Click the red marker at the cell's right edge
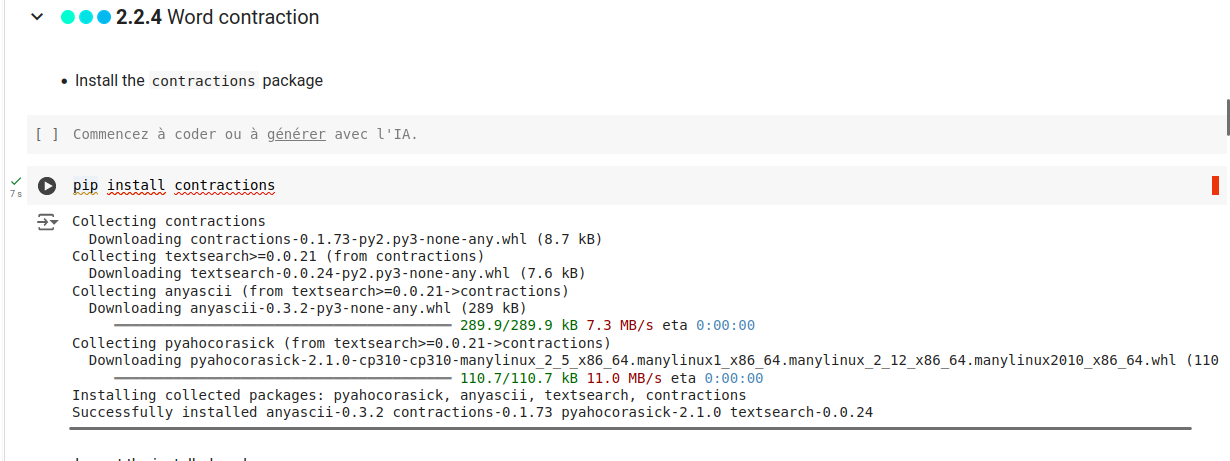1230x461 pixels. click(x=1215, y=185)
